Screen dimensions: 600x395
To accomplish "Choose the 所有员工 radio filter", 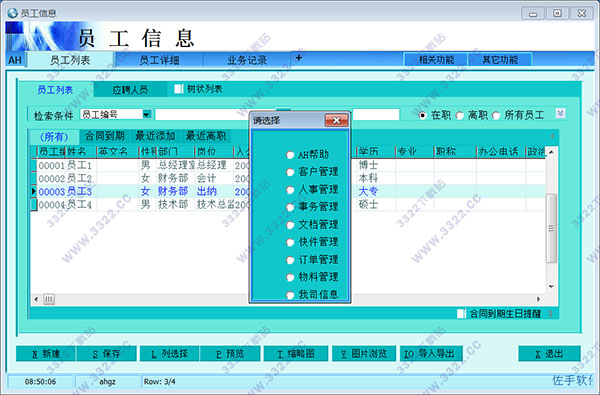I will pyautogui.click(x=496, y=115).
